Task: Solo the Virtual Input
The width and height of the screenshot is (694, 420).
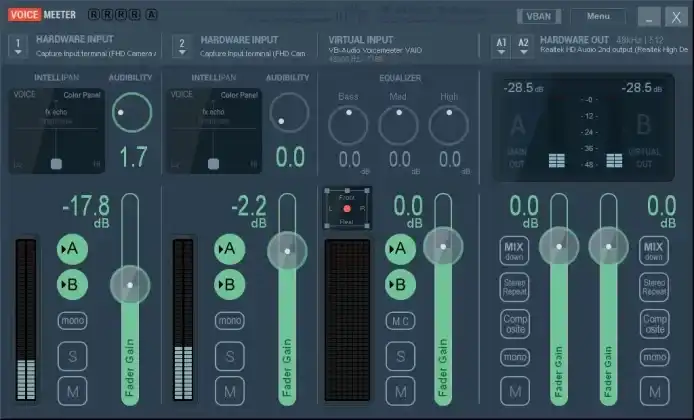Action: [400, 356]
